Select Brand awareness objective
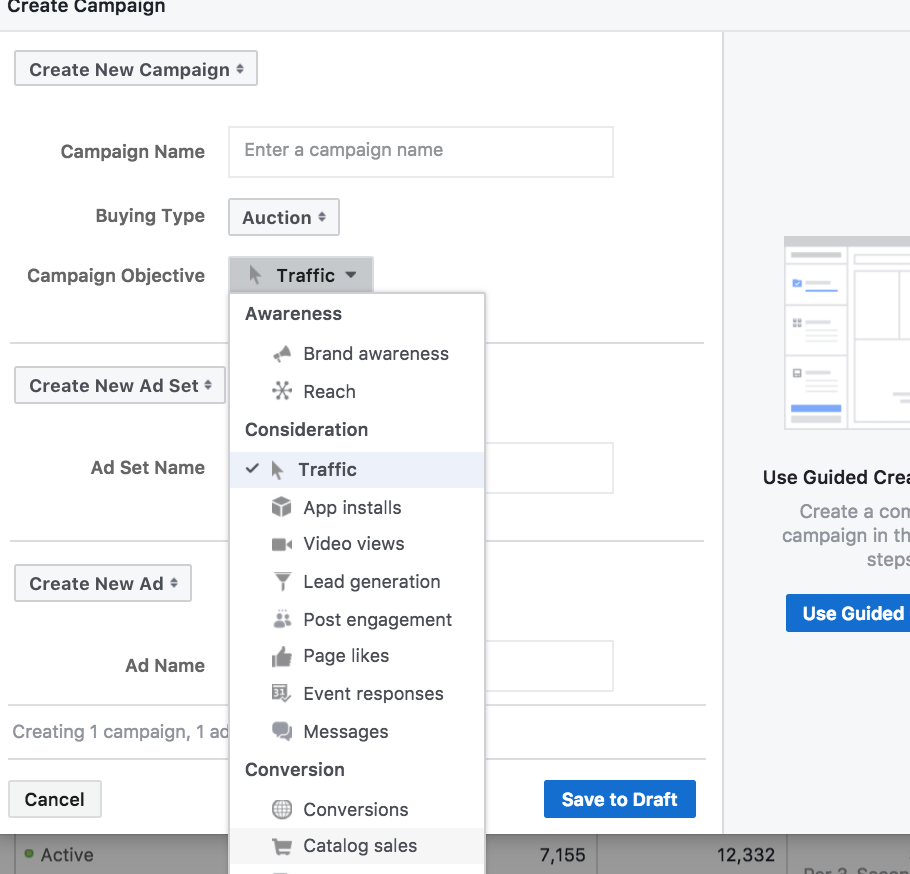This screenshot has height=874, width=910. [357, 353]
